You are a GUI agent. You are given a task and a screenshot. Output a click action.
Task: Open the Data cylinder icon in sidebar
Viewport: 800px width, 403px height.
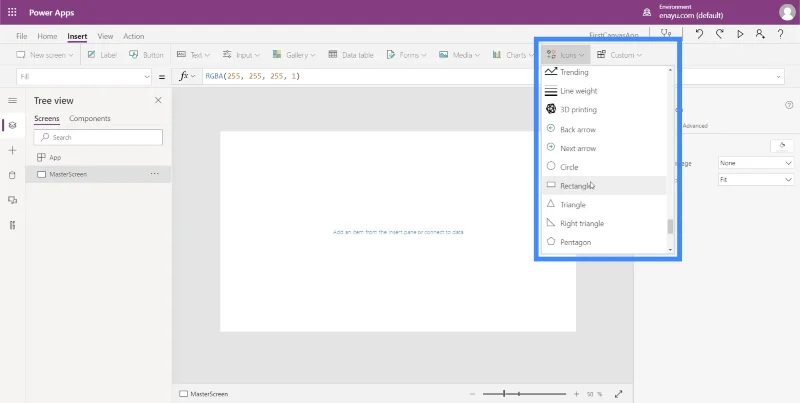13,175
